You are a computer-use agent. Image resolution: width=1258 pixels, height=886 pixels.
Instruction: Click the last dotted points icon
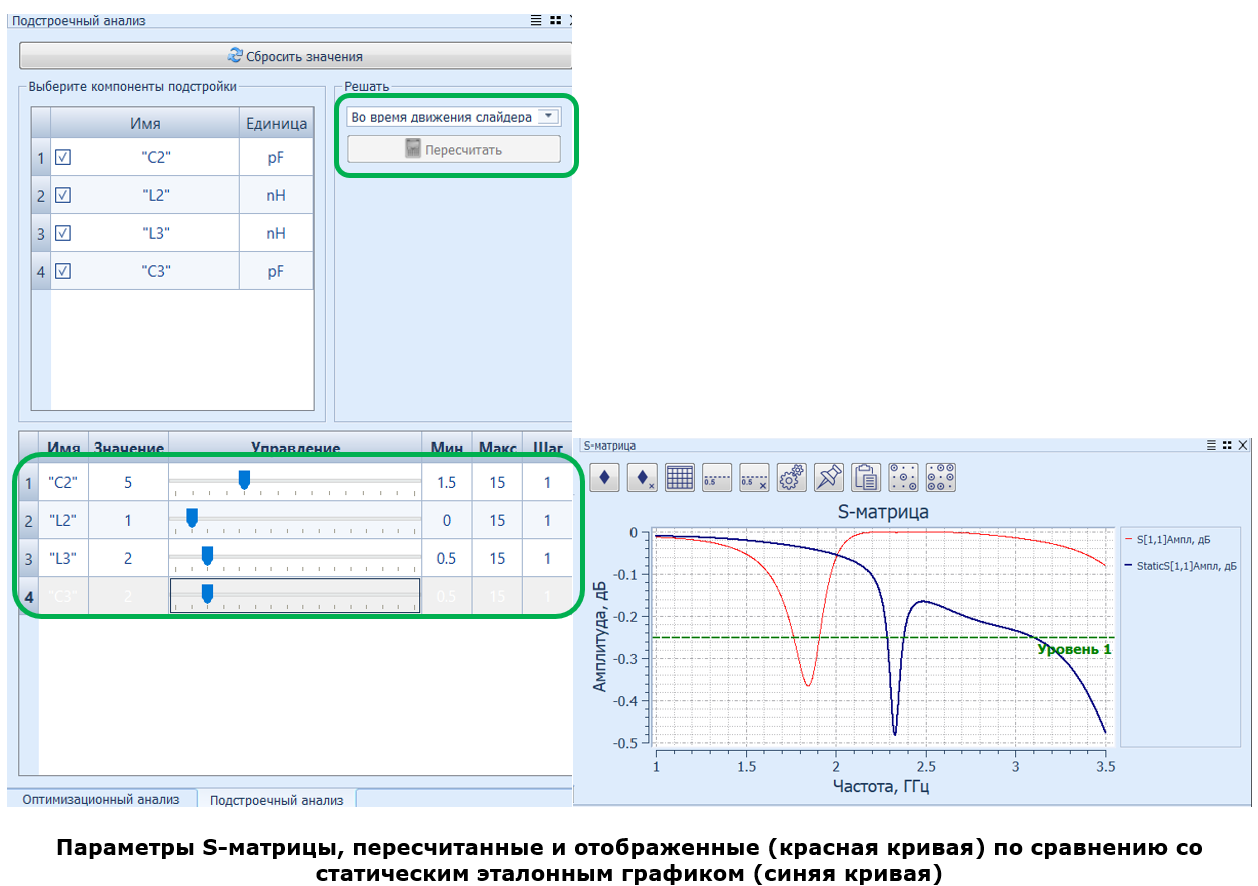[x=941, y=477]
